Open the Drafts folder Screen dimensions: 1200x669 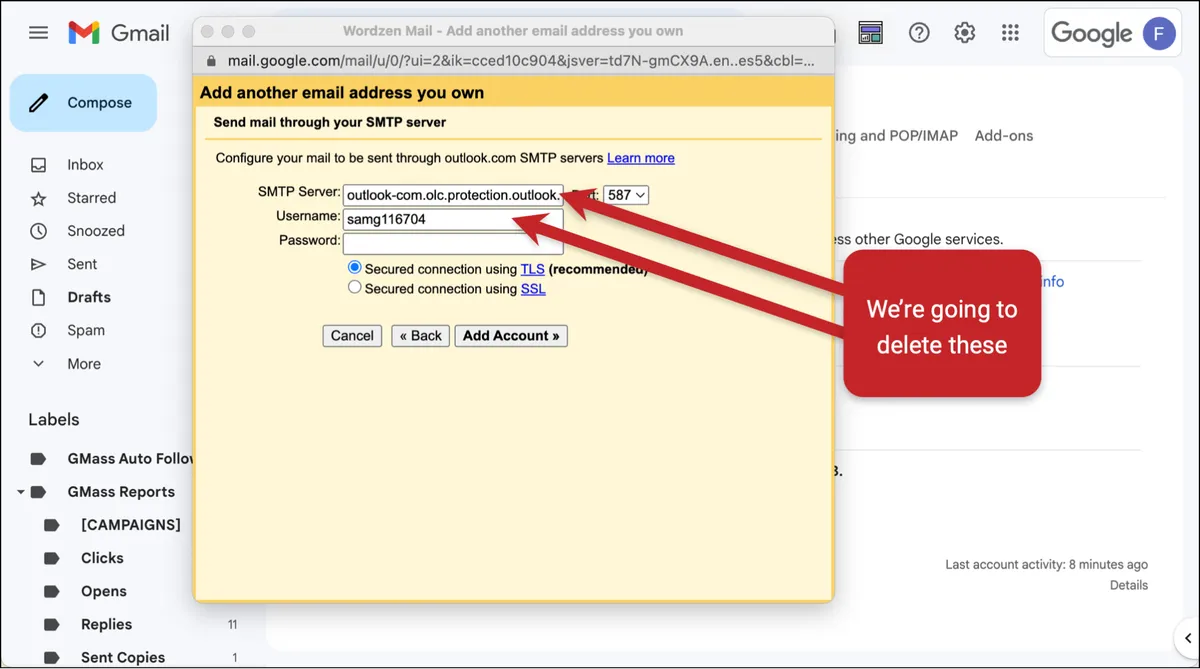[x=89, y=297]
